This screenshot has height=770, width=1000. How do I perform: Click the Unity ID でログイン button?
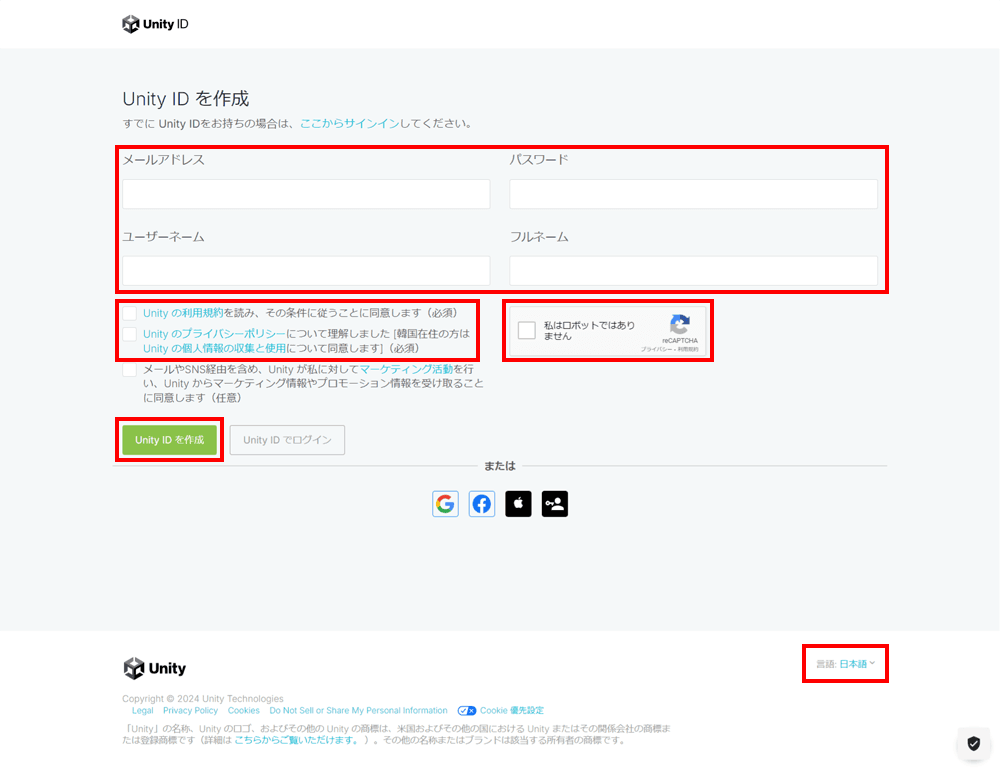[287, 440]
